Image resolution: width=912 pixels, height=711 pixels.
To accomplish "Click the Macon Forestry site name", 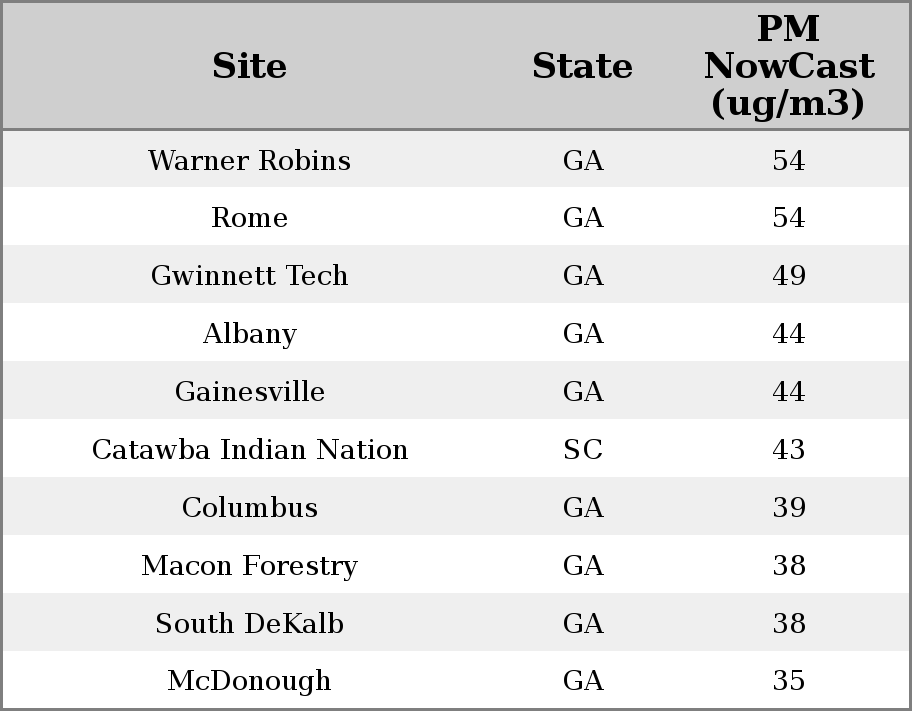I will pos(249,566).
